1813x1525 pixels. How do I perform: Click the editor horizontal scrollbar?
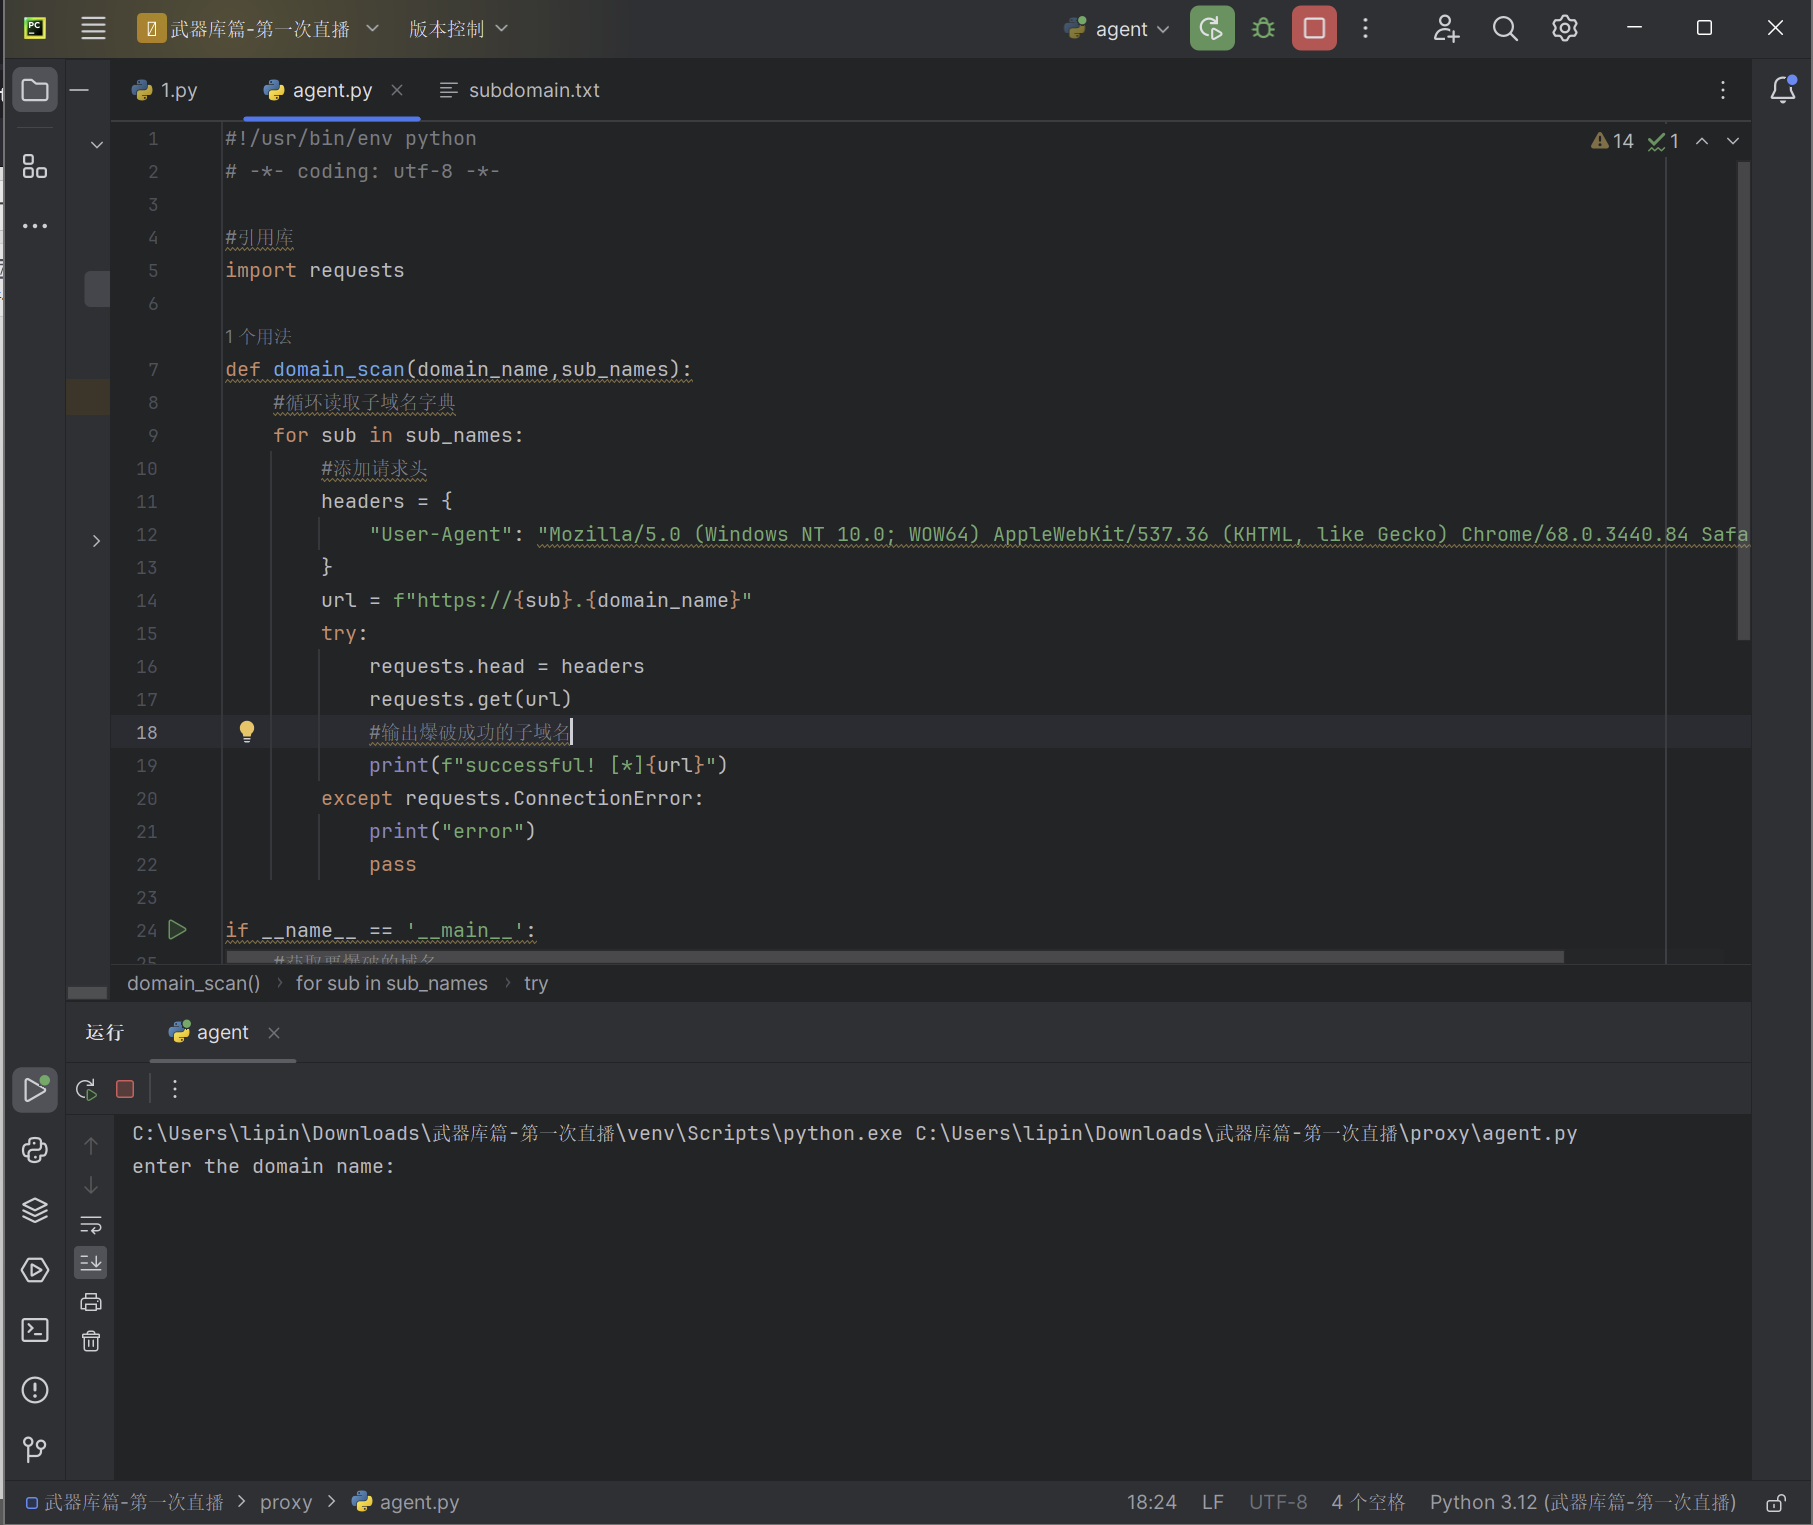(895, 957)
